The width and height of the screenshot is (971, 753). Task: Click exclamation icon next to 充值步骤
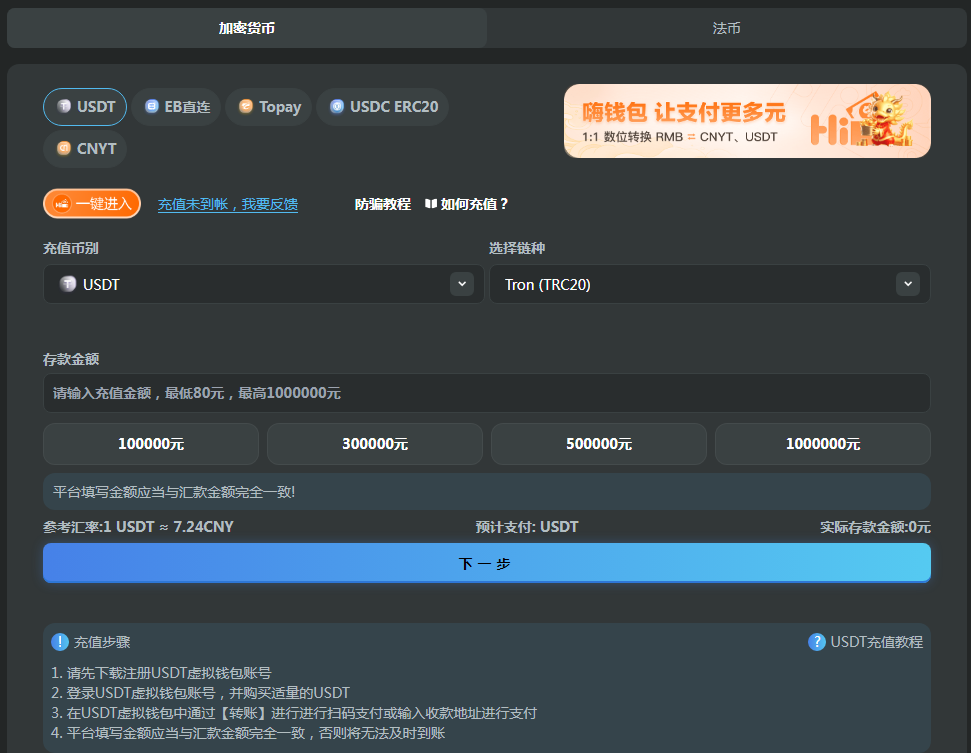coord(59,641)
